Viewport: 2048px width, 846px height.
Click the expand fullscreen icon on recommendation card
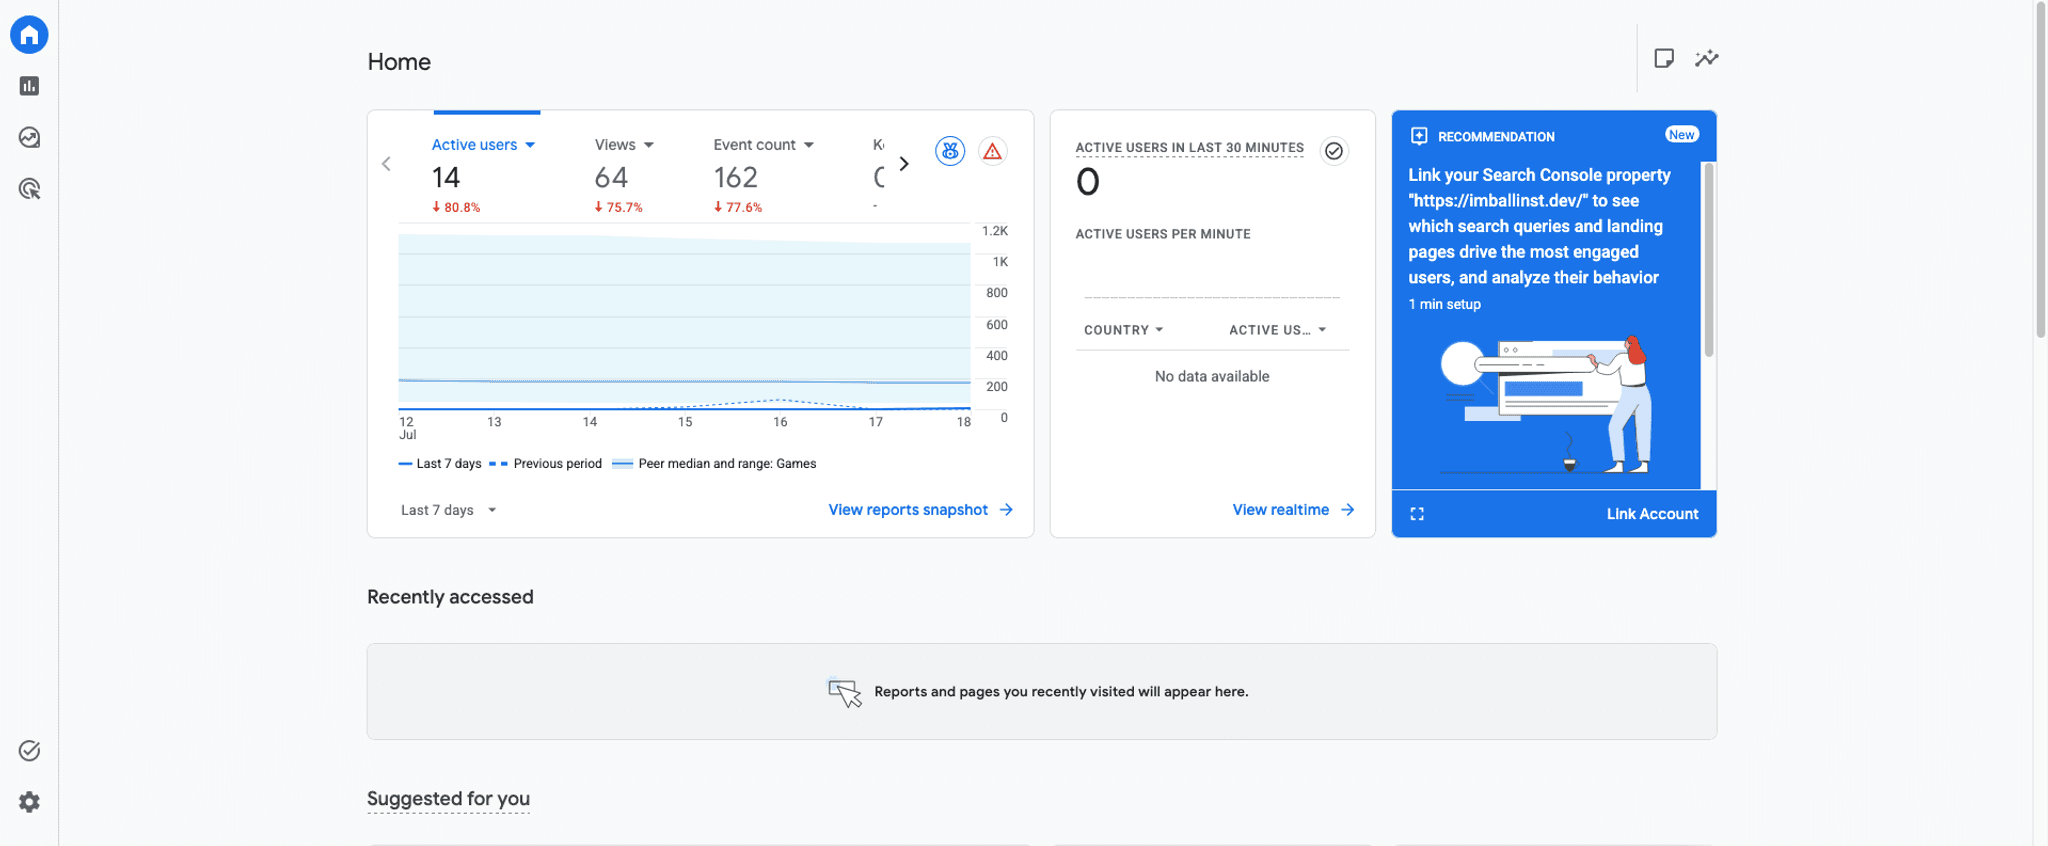coord(1417,514)
